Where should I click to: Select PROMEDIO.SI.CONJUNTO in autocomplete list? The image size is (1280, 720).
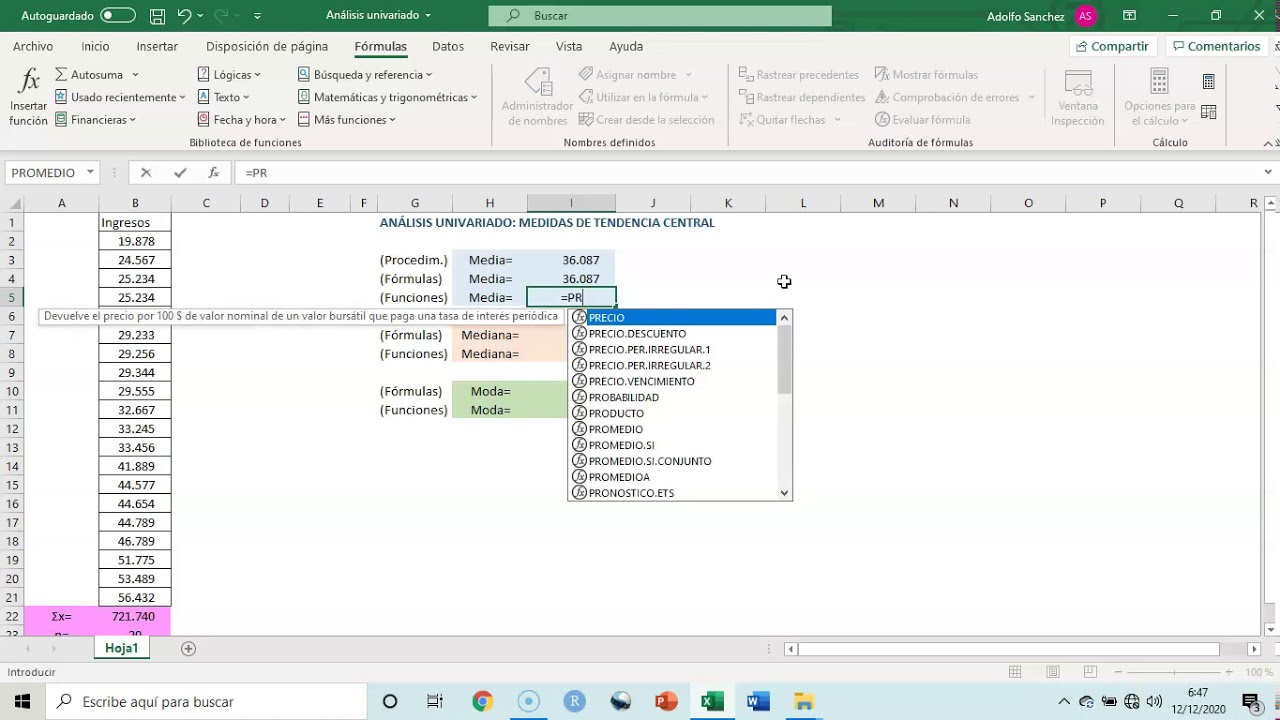(673, 462)
